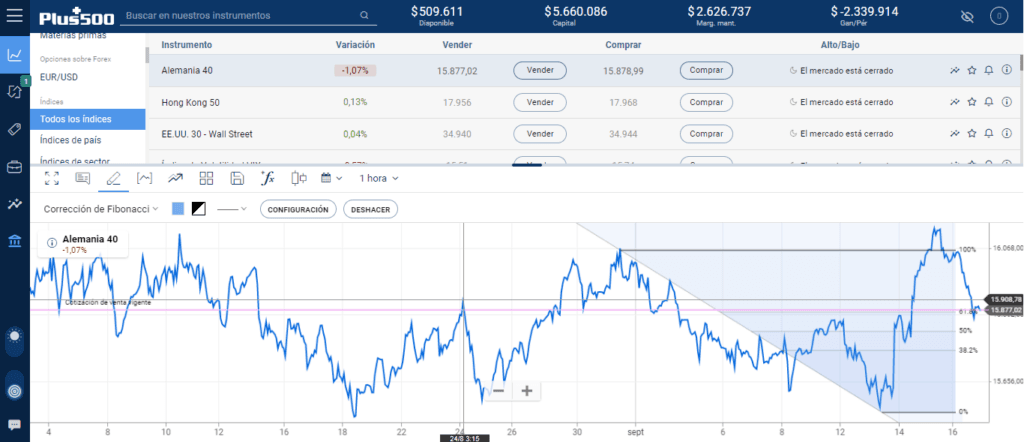Click Comprar button for Alemania 40

tap(706, 71)
